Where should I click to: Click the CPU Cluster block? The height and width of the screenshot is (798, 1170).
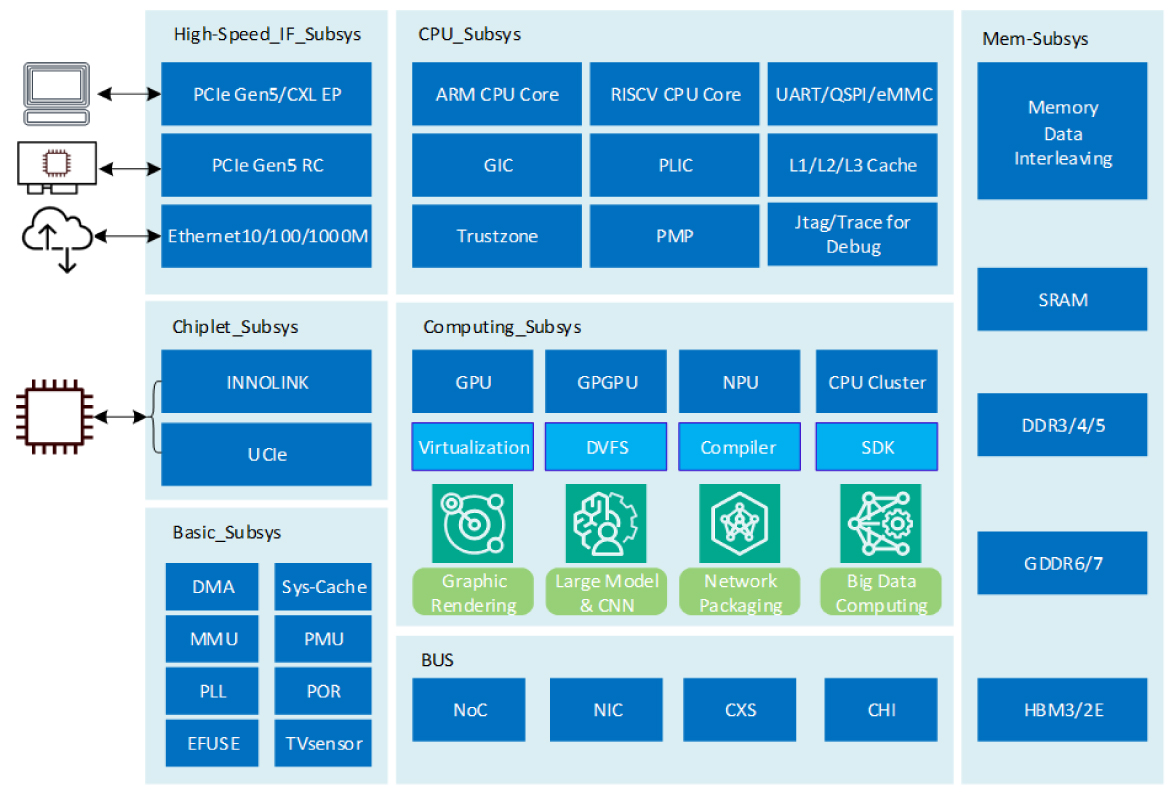pos(877,381)
